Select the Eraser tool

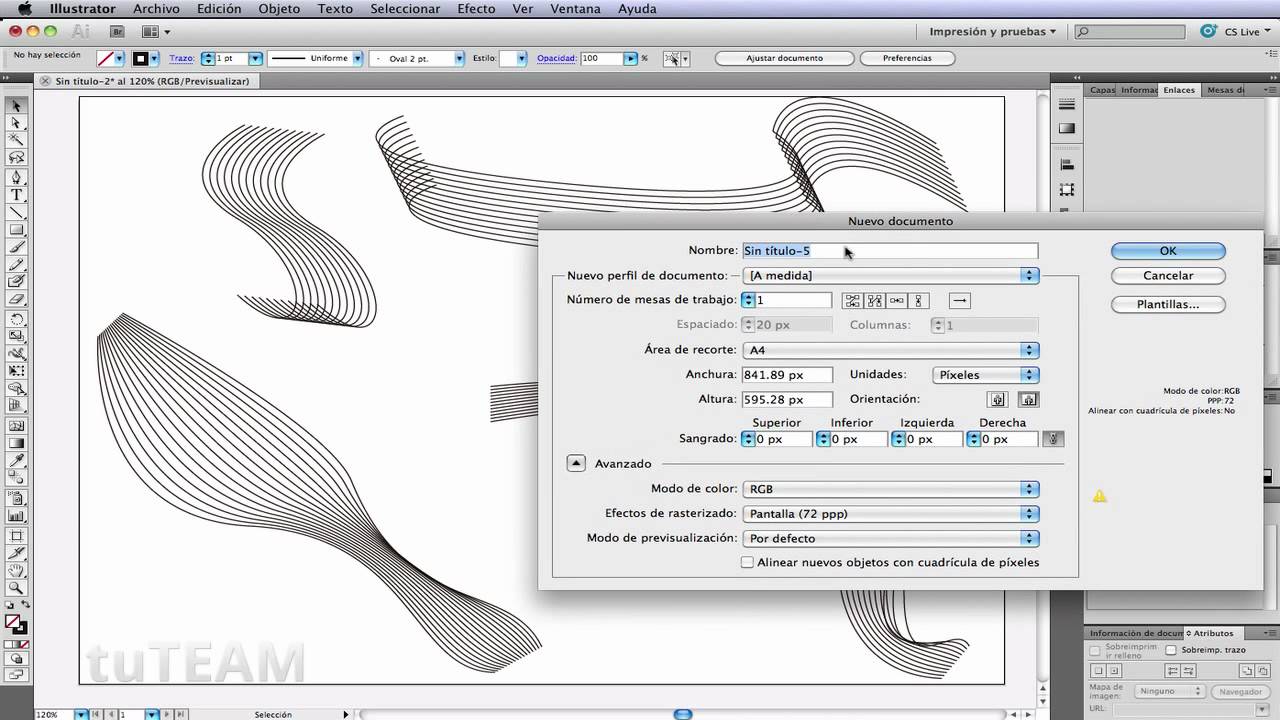pos(16,299)
